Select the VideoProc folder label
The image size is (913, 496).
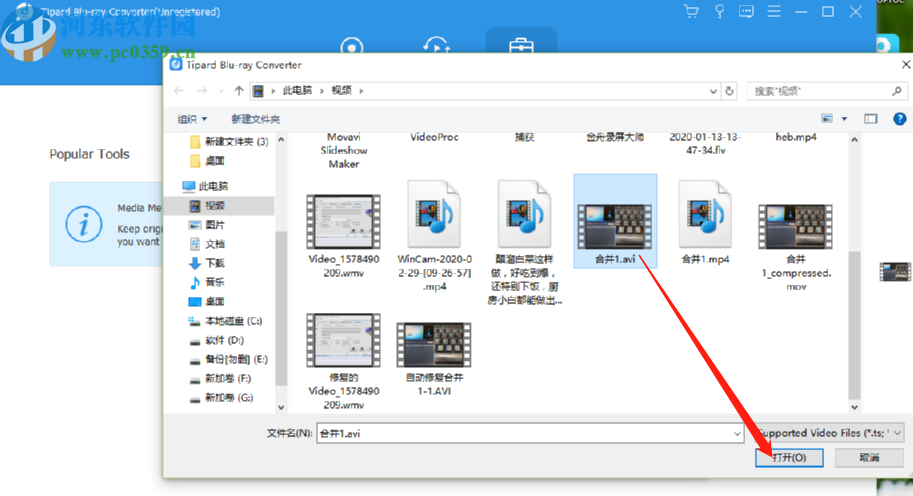[434, 137]
